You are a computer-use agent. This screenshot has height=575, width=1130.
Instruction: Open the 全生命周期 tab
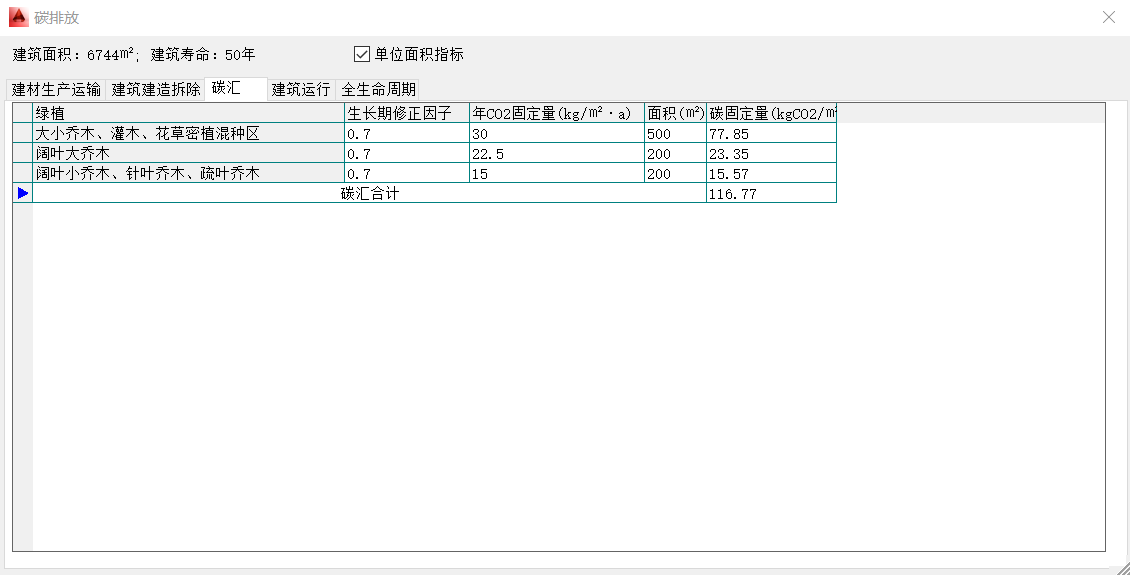pos(378,89)
